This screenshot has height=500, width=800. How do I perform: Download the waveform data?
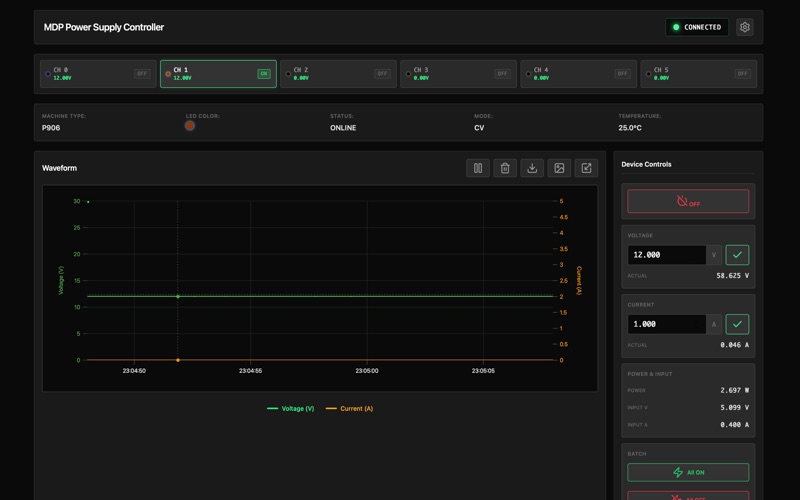[532, 168]
